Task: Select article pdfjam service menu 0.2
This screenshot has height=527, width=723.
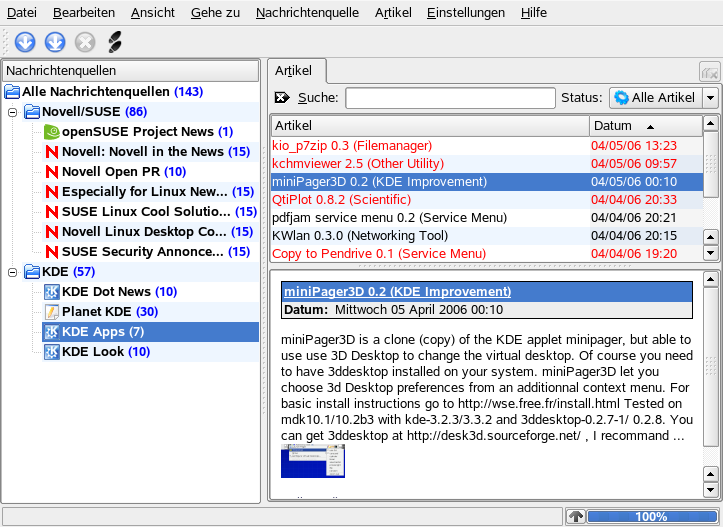Action: (486, 218)
